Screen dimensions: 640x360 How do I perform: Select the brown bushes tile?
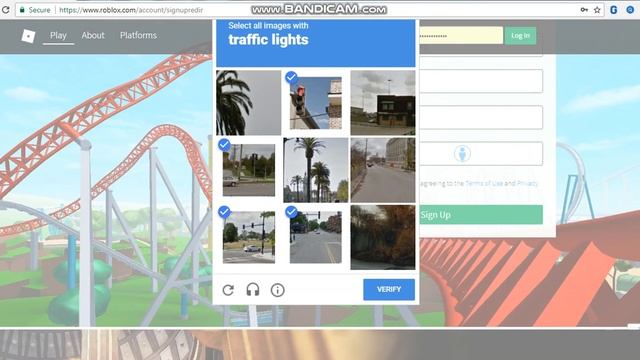tap(383, 237)
